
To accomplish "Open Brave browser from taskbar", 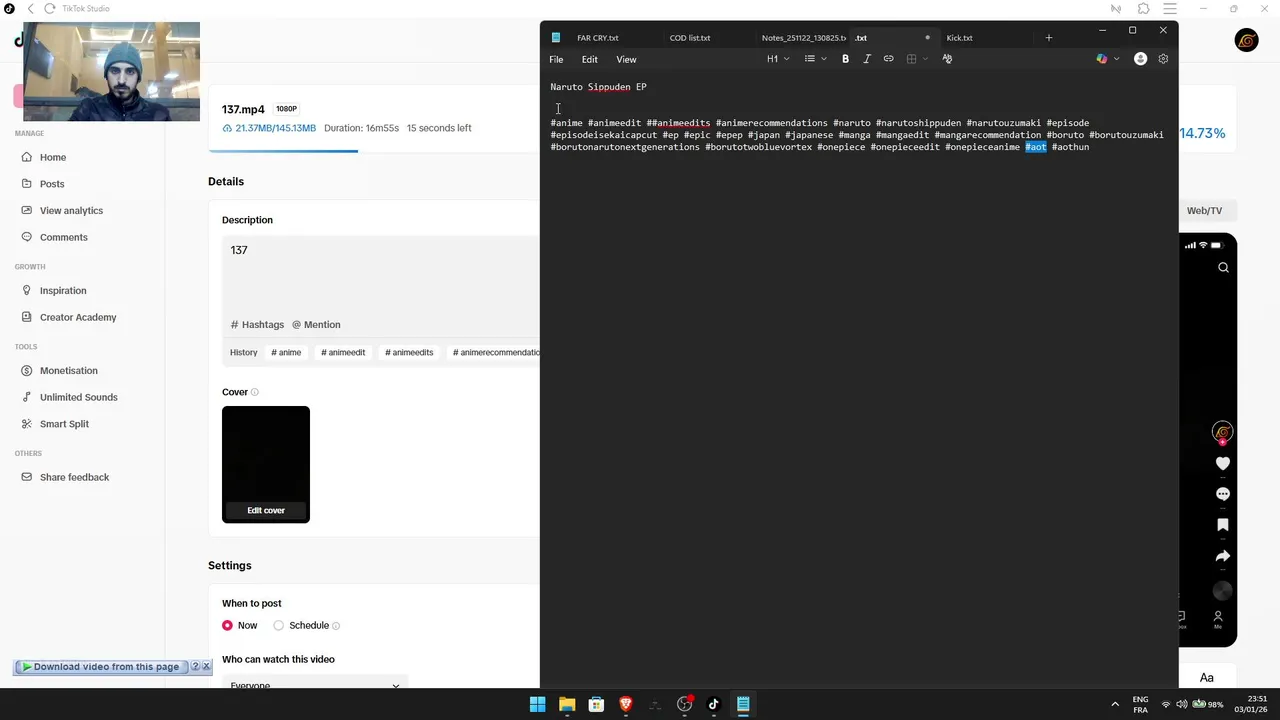I will (x=626, y=704).
